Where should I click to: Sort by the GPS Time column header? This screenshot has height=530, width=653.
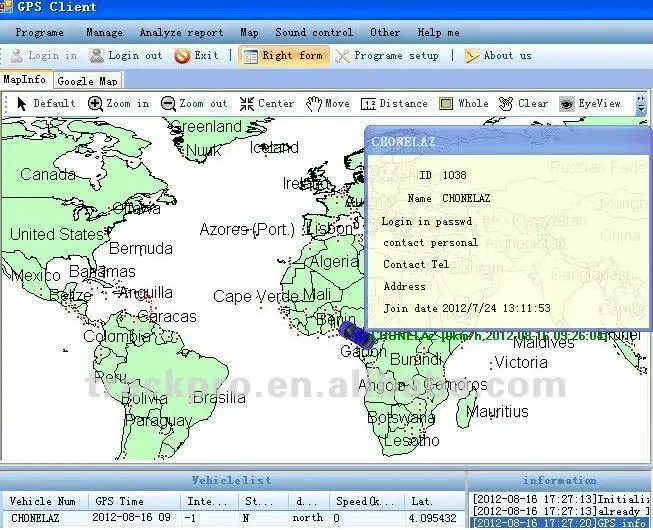[x=119, y=500]
